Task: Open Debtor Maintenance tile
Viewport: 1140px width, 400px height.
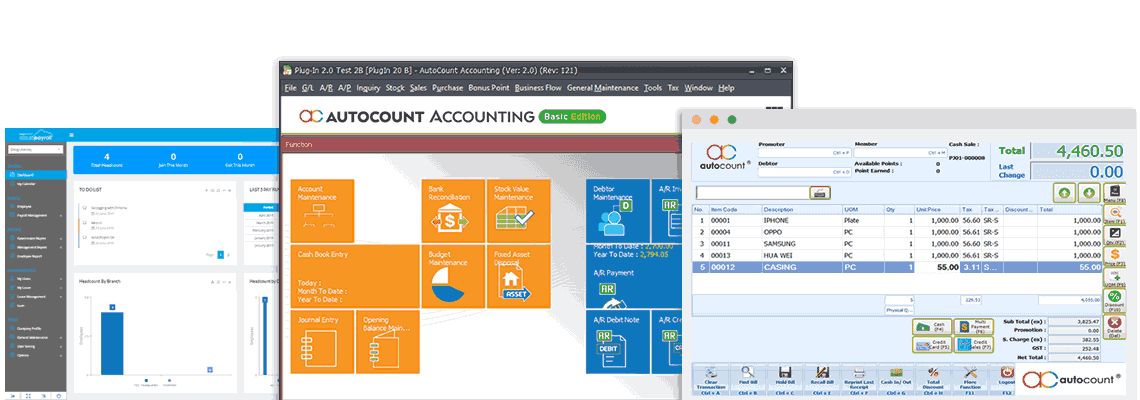Action: pos(617,211)
